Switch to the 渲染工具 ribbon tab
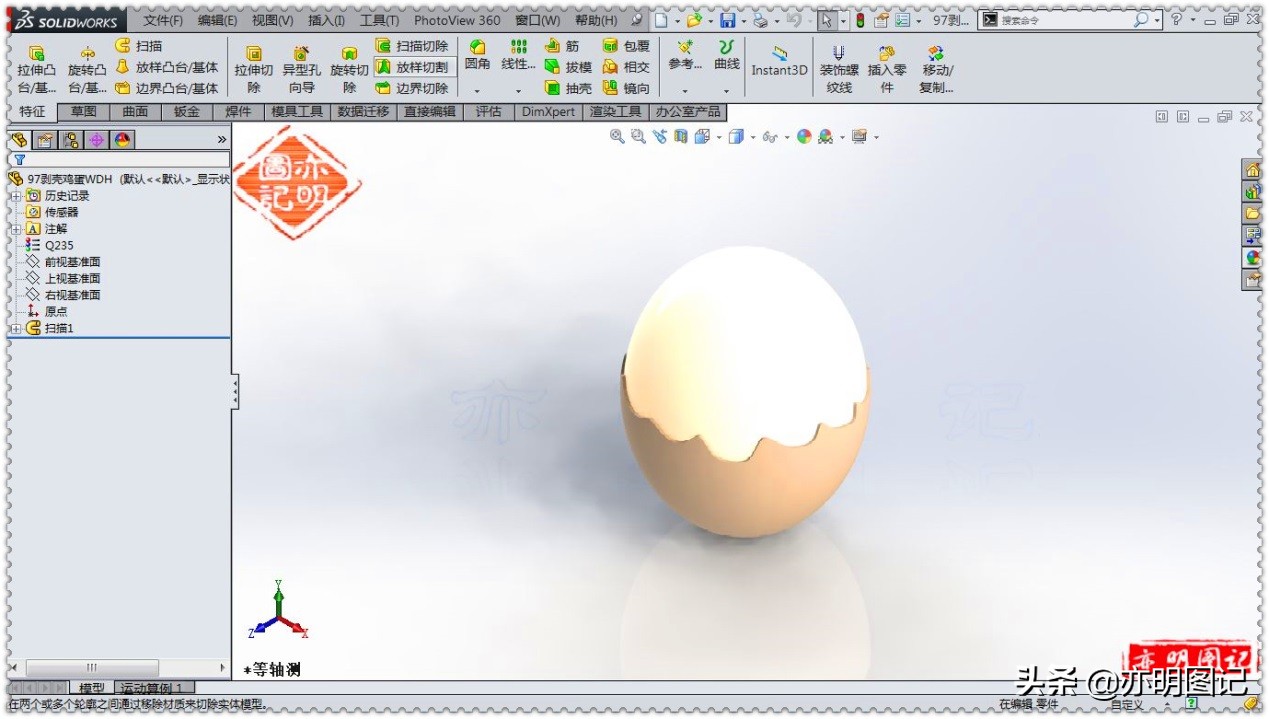 click(x=615, y=112)
